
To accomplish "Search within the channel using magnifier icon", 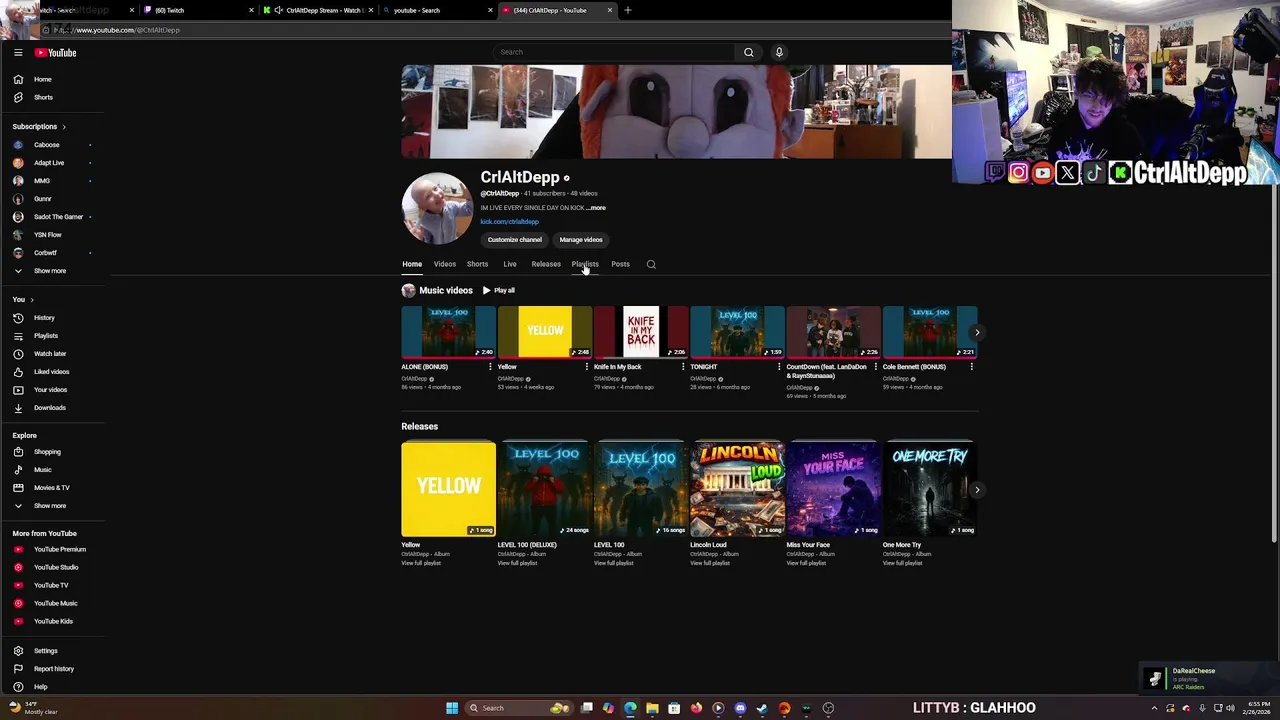I will 651,264.
